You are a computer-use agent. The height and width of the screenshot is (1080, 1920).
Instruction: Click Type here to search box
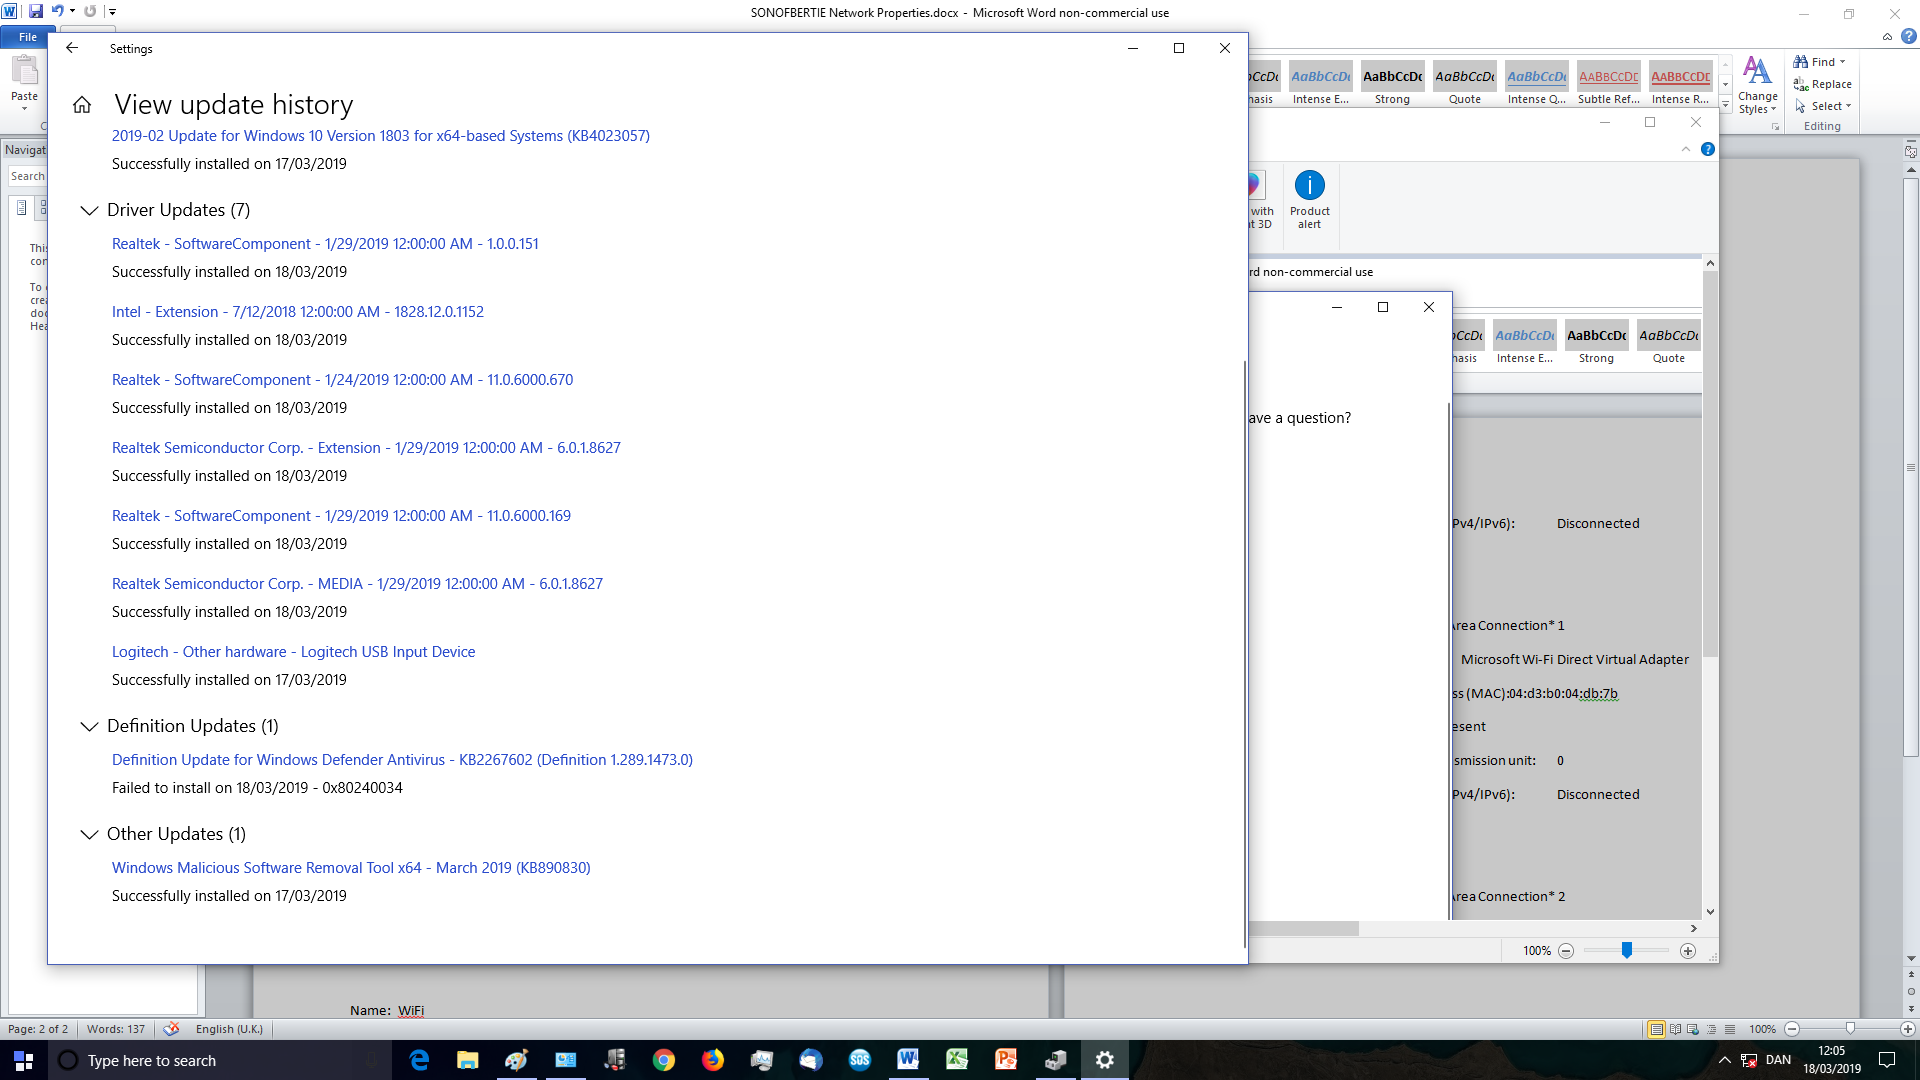coord(220,1060)
